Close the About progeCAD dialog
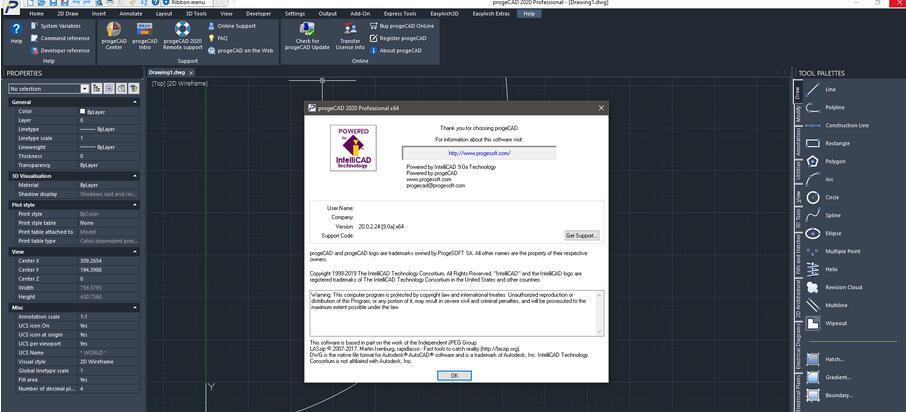This screenshot has height=412, width=906. click(601, 107)
